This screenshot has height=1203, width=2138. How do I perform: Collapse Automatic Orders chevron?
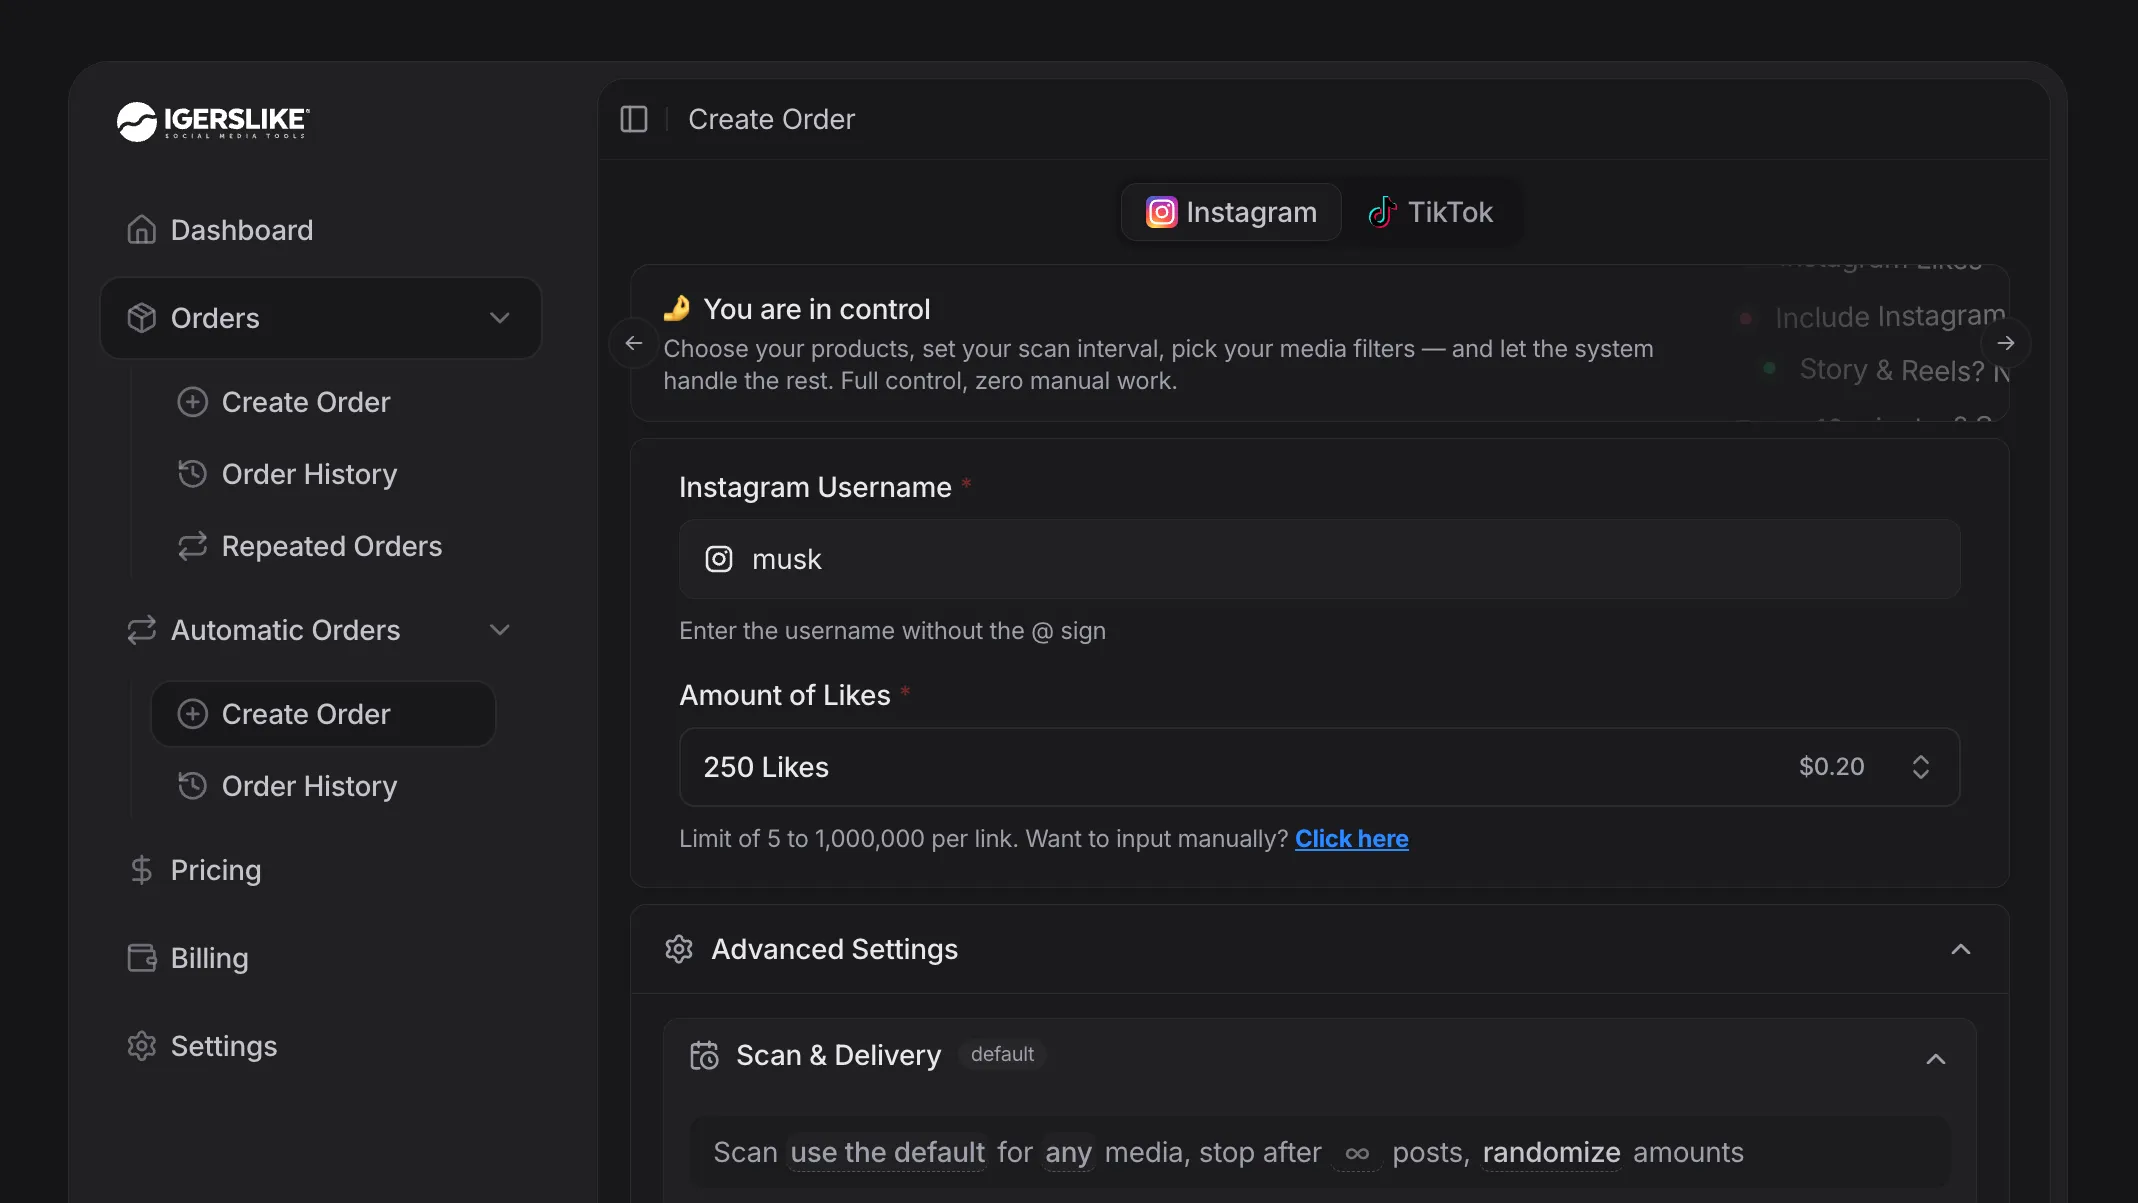pos(500,630)
